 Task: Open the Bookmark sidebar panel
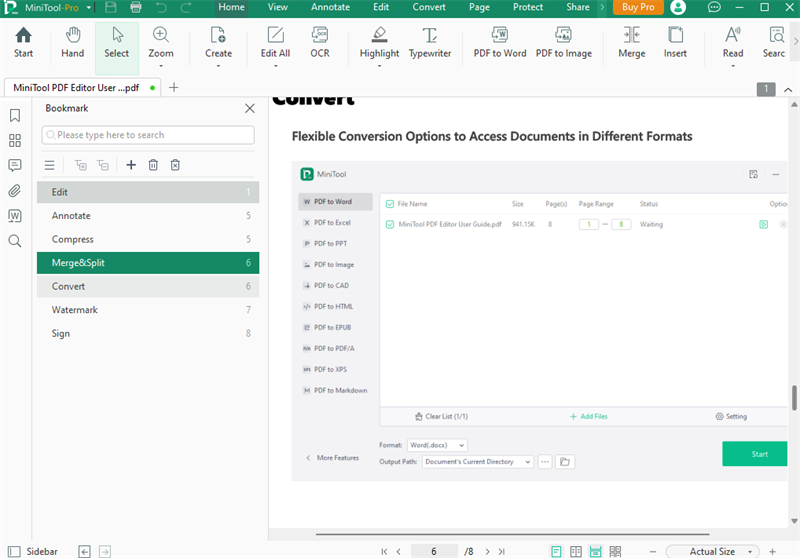tap(15, 115)
